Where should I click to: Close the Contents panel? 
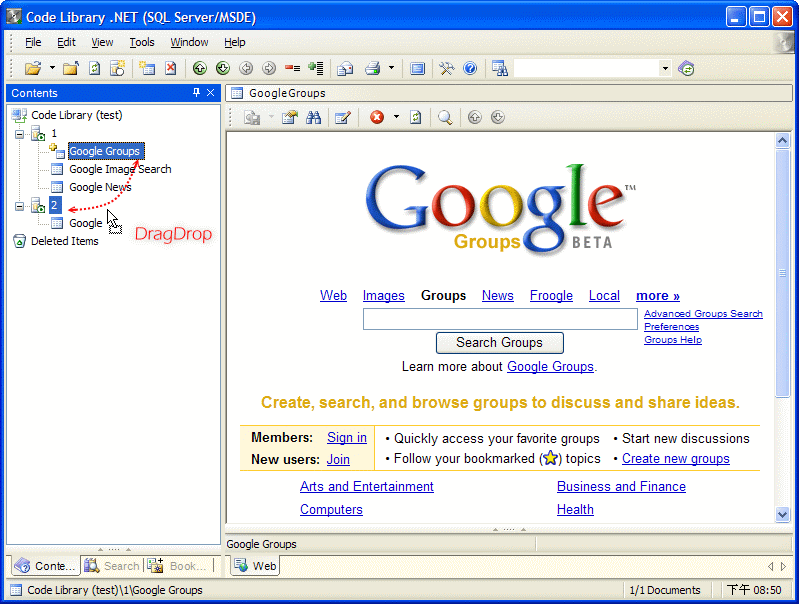click(x=210, y=93)
